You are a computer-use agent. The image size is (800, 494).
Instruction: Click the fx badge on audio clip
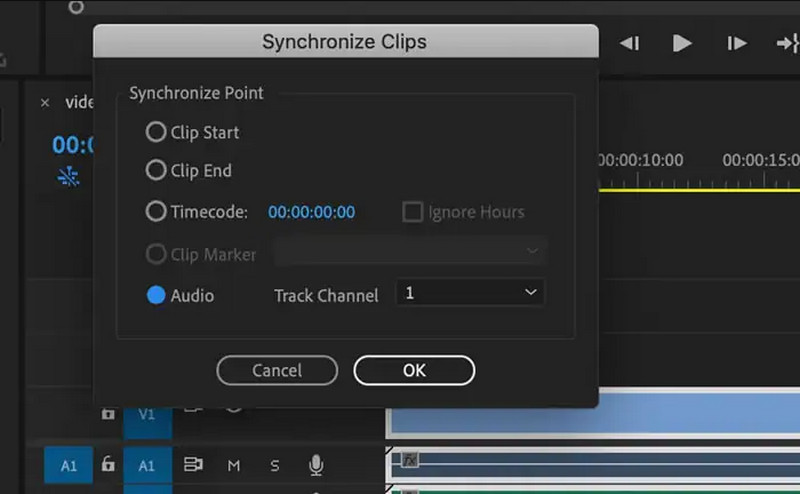pyautogui.click(x=409, y=460)
